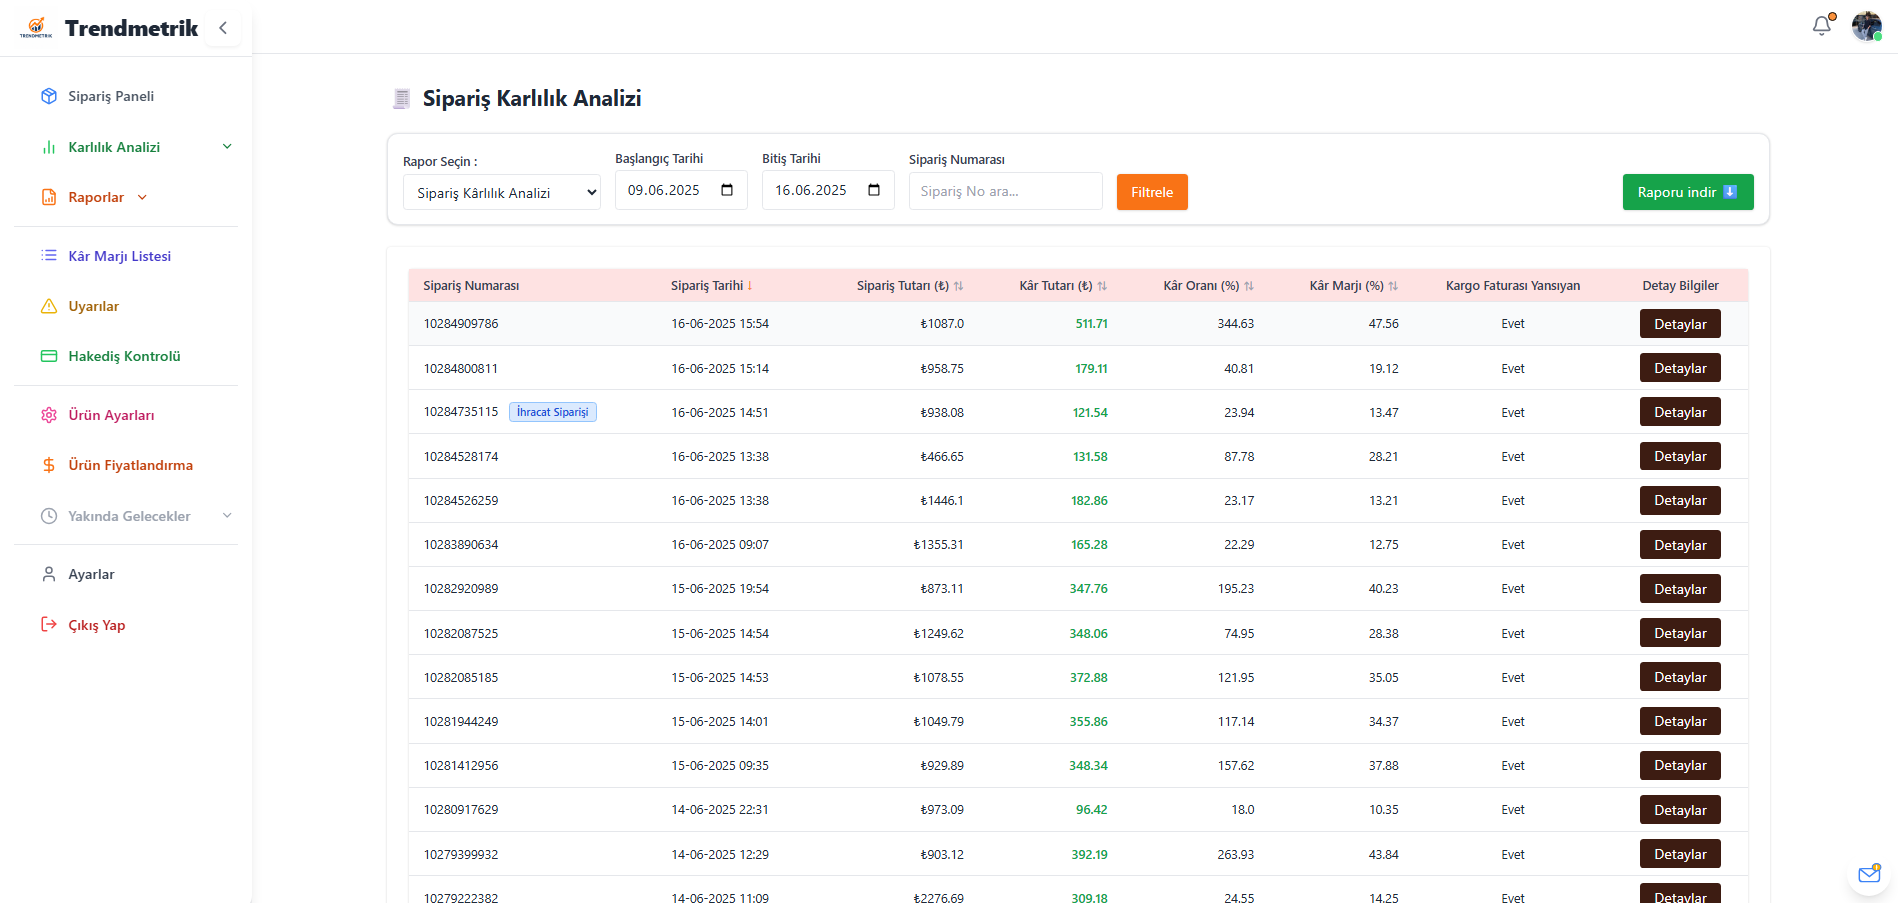Click the Sipariş Numarası column header

pyautogui.click(x=471, y=286)
